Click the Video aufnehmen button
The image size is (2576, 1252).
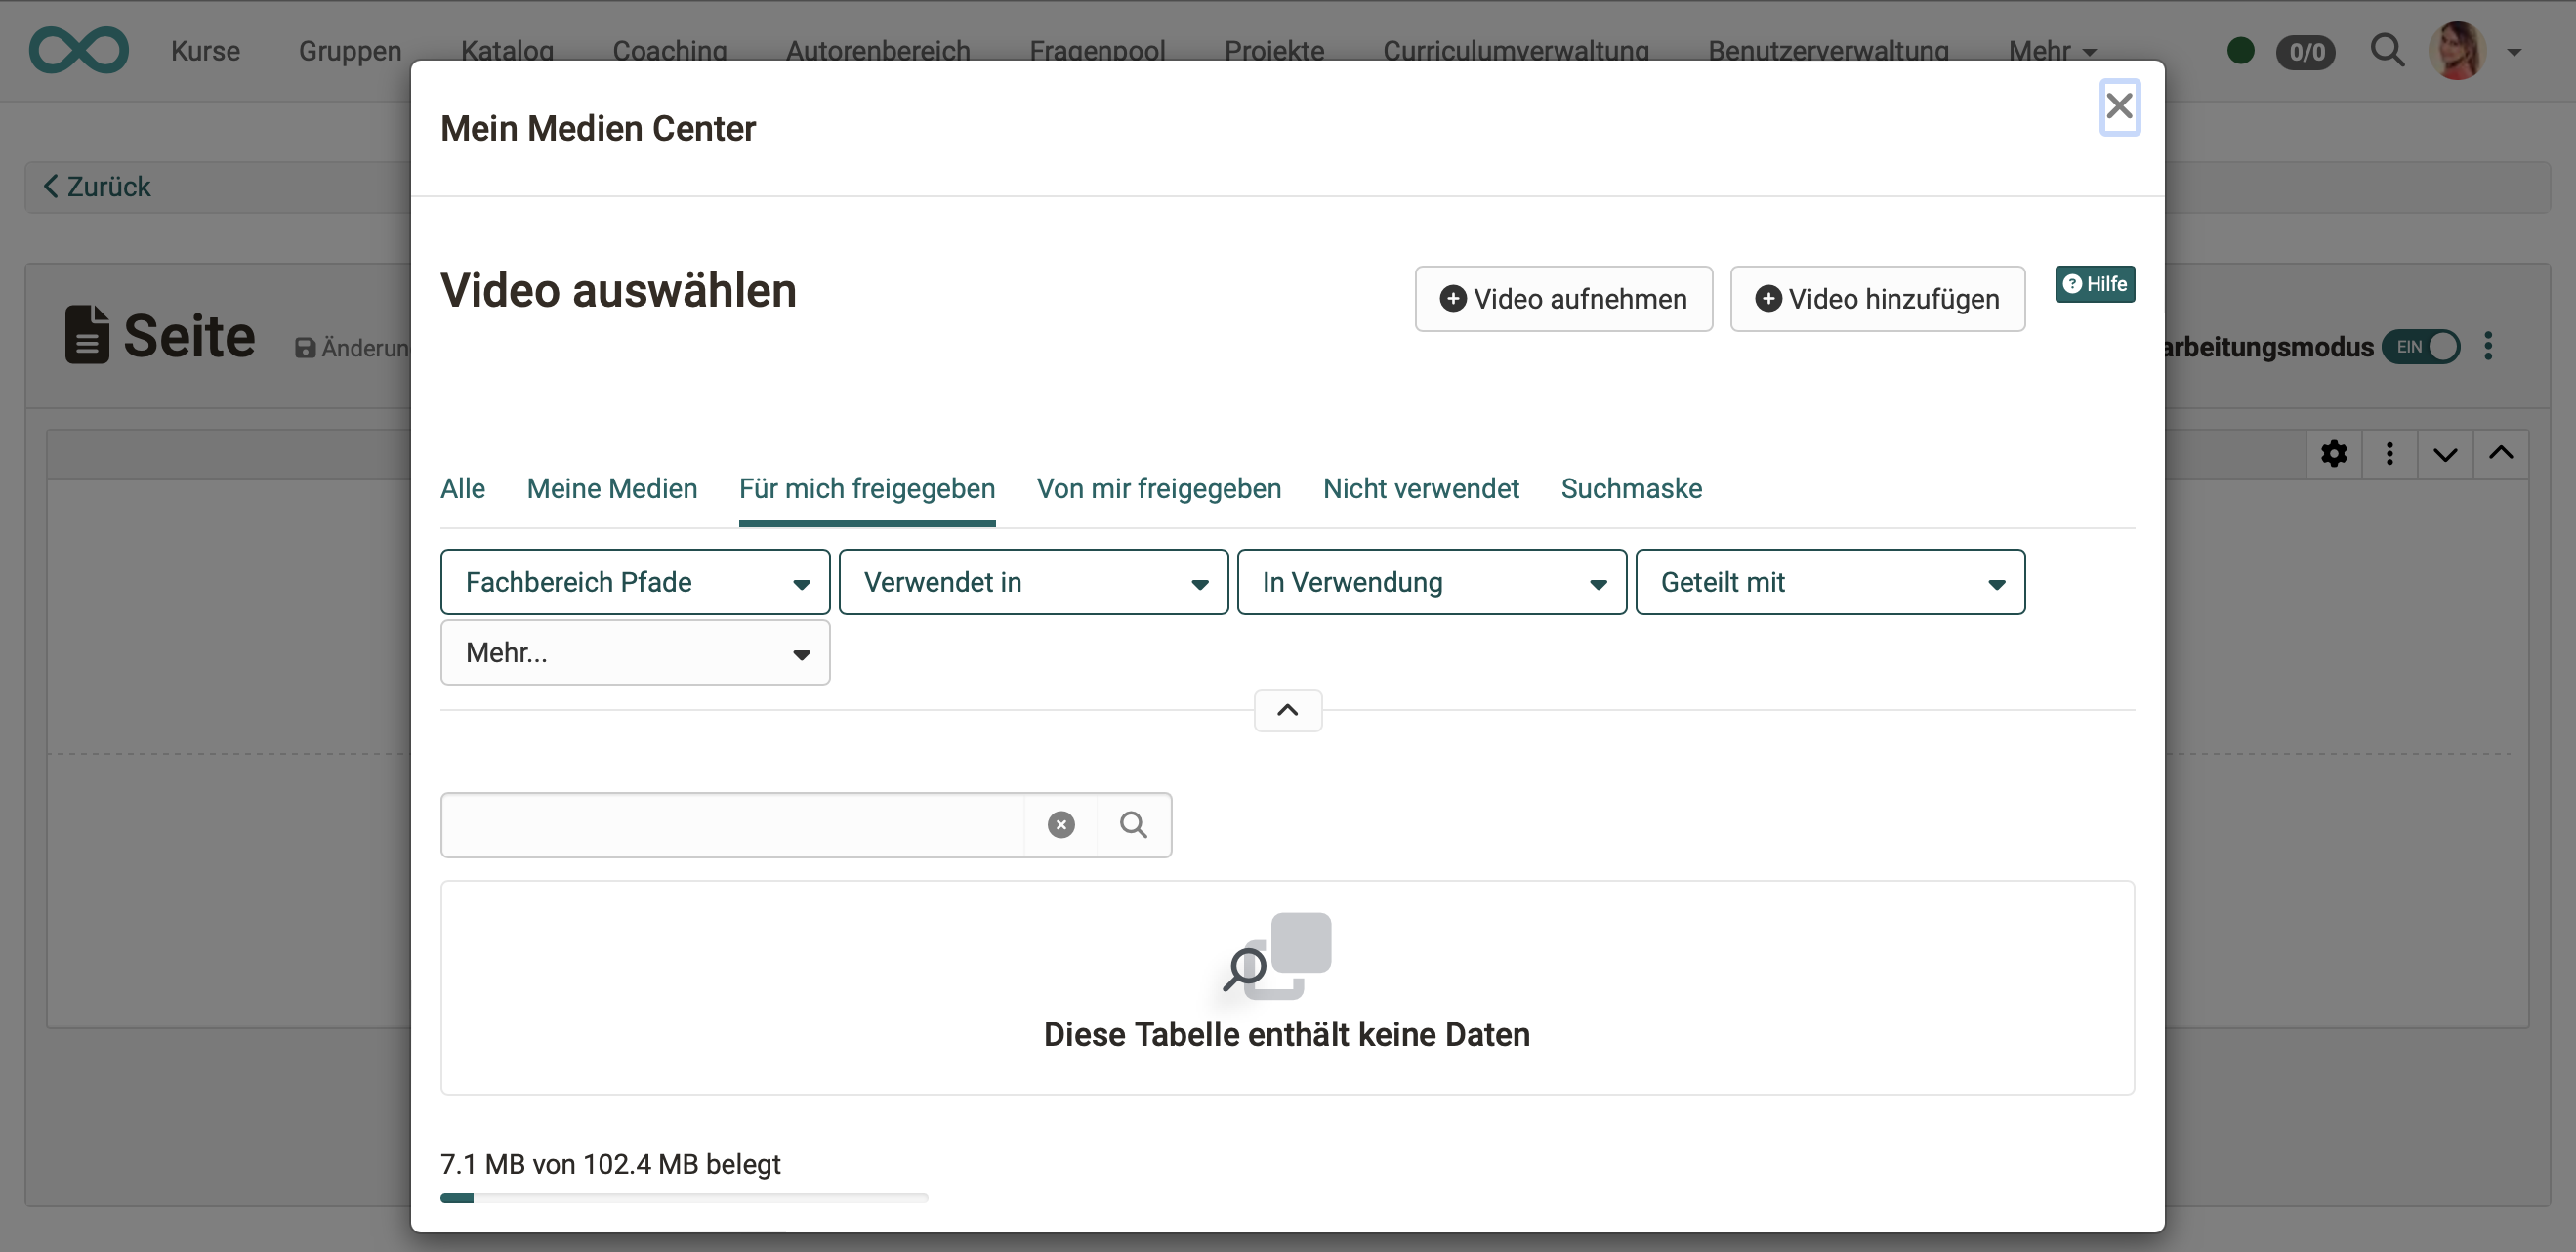tap(1563, 299)
